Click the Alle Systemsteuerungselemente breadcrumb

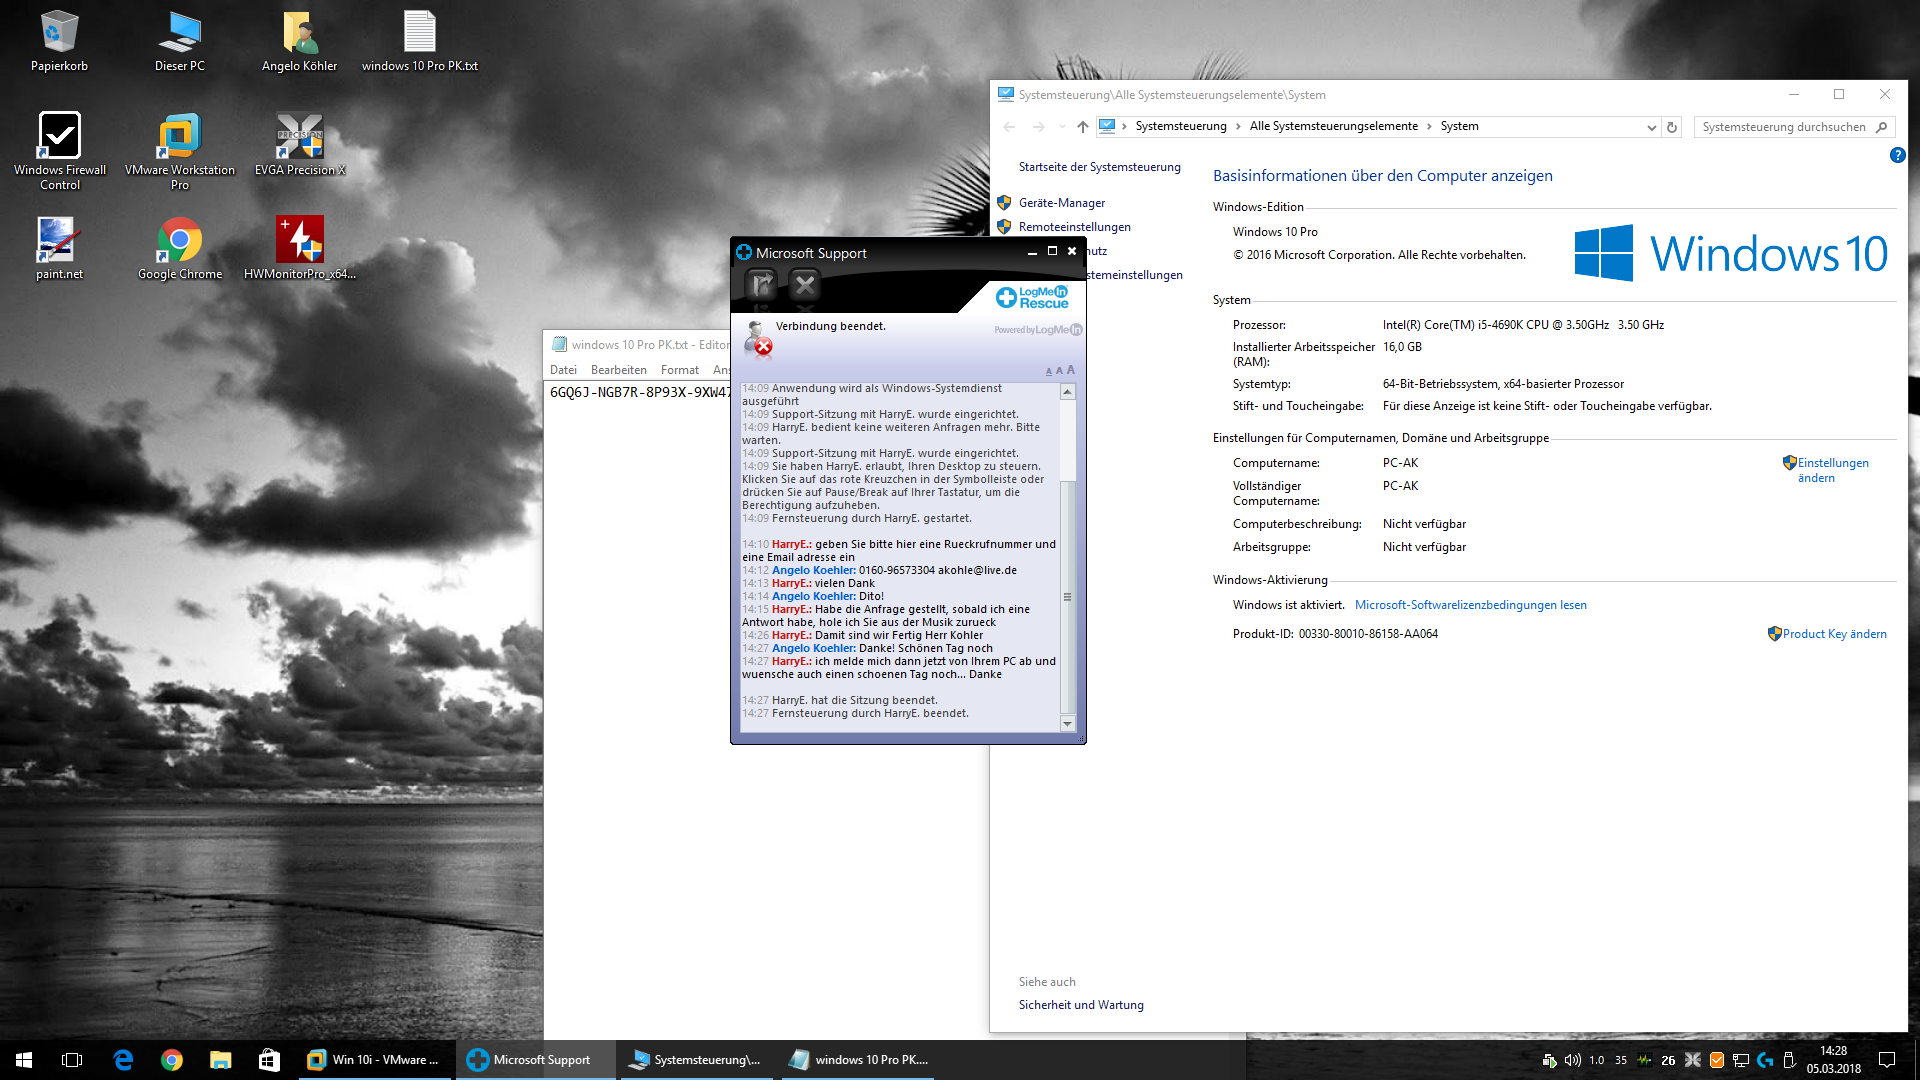click(1333, 126)
